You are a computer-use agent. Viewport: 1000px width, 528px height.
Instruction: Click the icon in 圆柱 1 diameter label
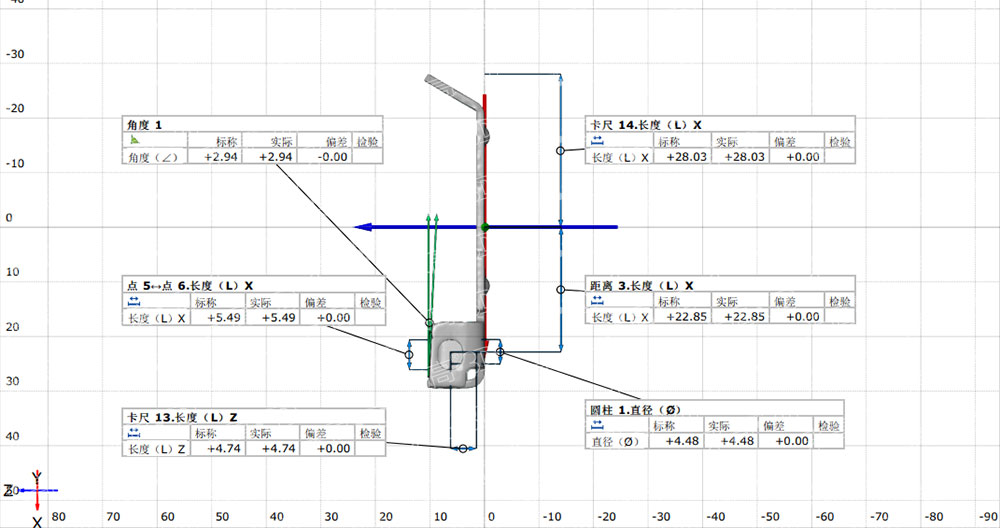pyautogui.click(x=597, y=425)
